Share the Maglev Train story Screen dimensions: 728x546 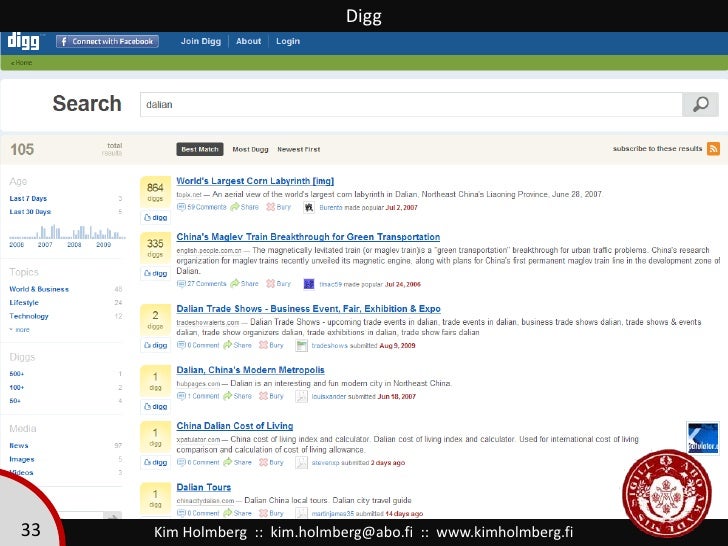pos(245,284)
